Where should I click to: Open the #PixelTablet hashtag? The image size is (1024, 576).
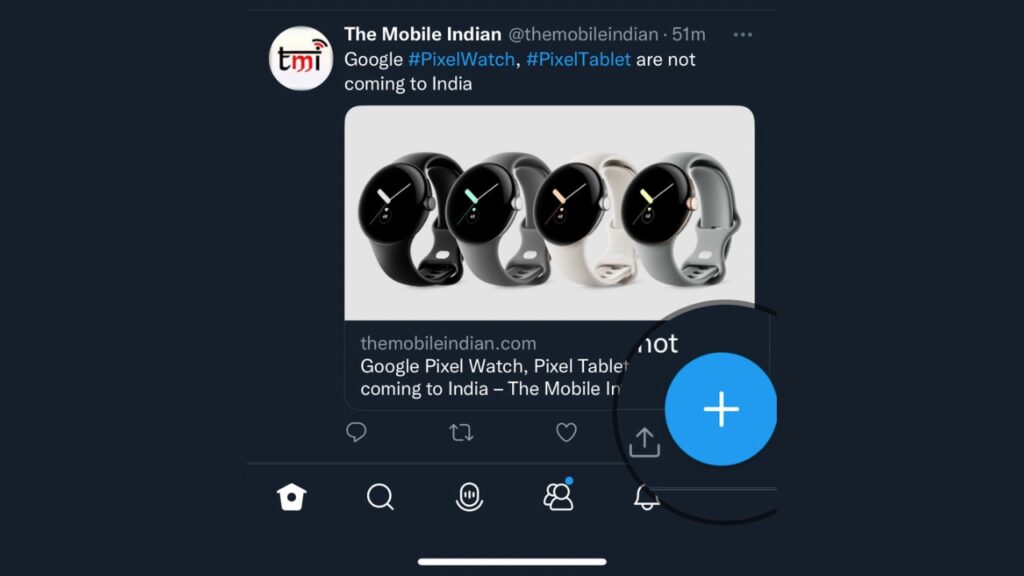click(579, 59)
